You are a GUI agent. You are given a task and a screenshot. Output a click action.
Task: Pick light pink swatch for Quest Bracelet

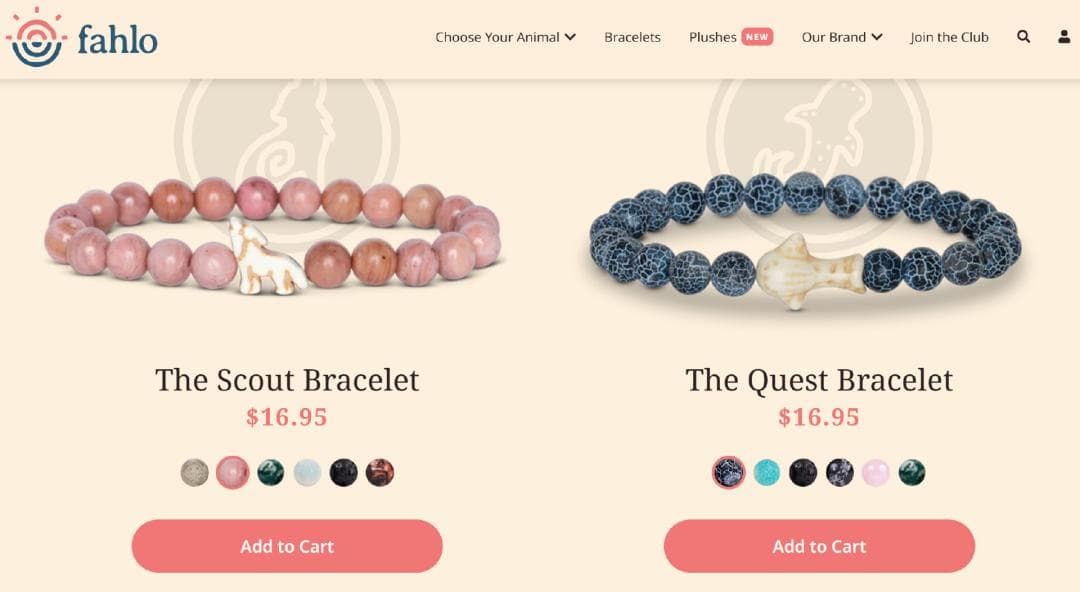875,473
